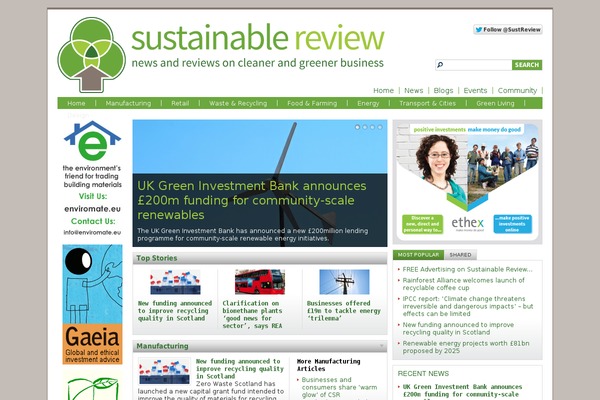Open IPCC report climate change link
Viewport: 600px width, 400px height.
click(x=468, y=306)
